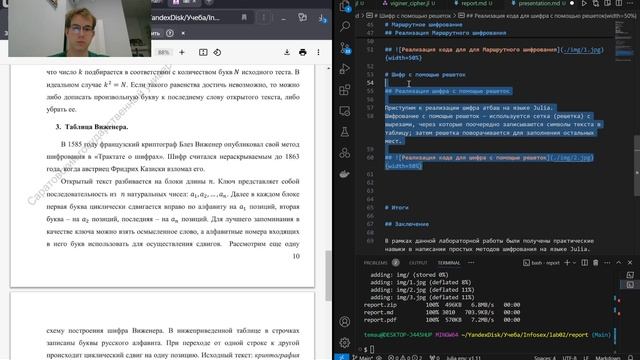Select the second terminal in side list
Image resolution: width=640 pixels, height=360 pixels.
point(630,284)
